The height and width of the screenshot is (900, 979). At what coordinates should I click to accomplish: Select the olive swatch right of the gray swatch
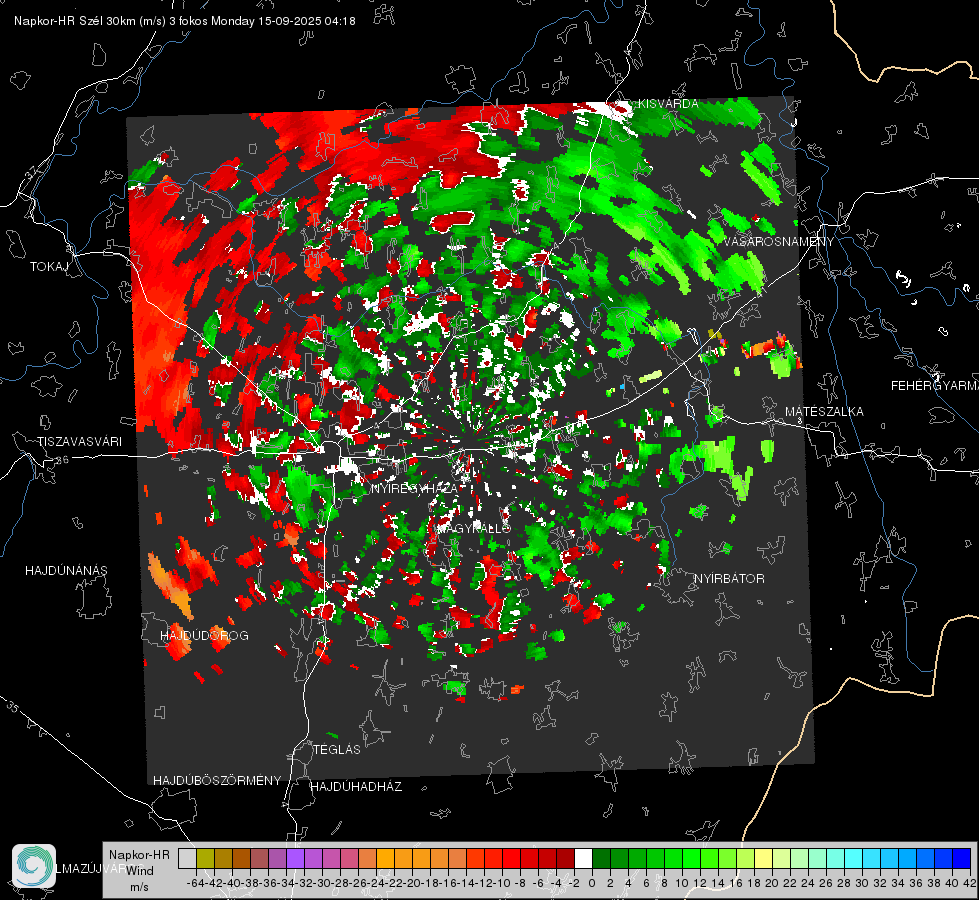click(205, 858)
